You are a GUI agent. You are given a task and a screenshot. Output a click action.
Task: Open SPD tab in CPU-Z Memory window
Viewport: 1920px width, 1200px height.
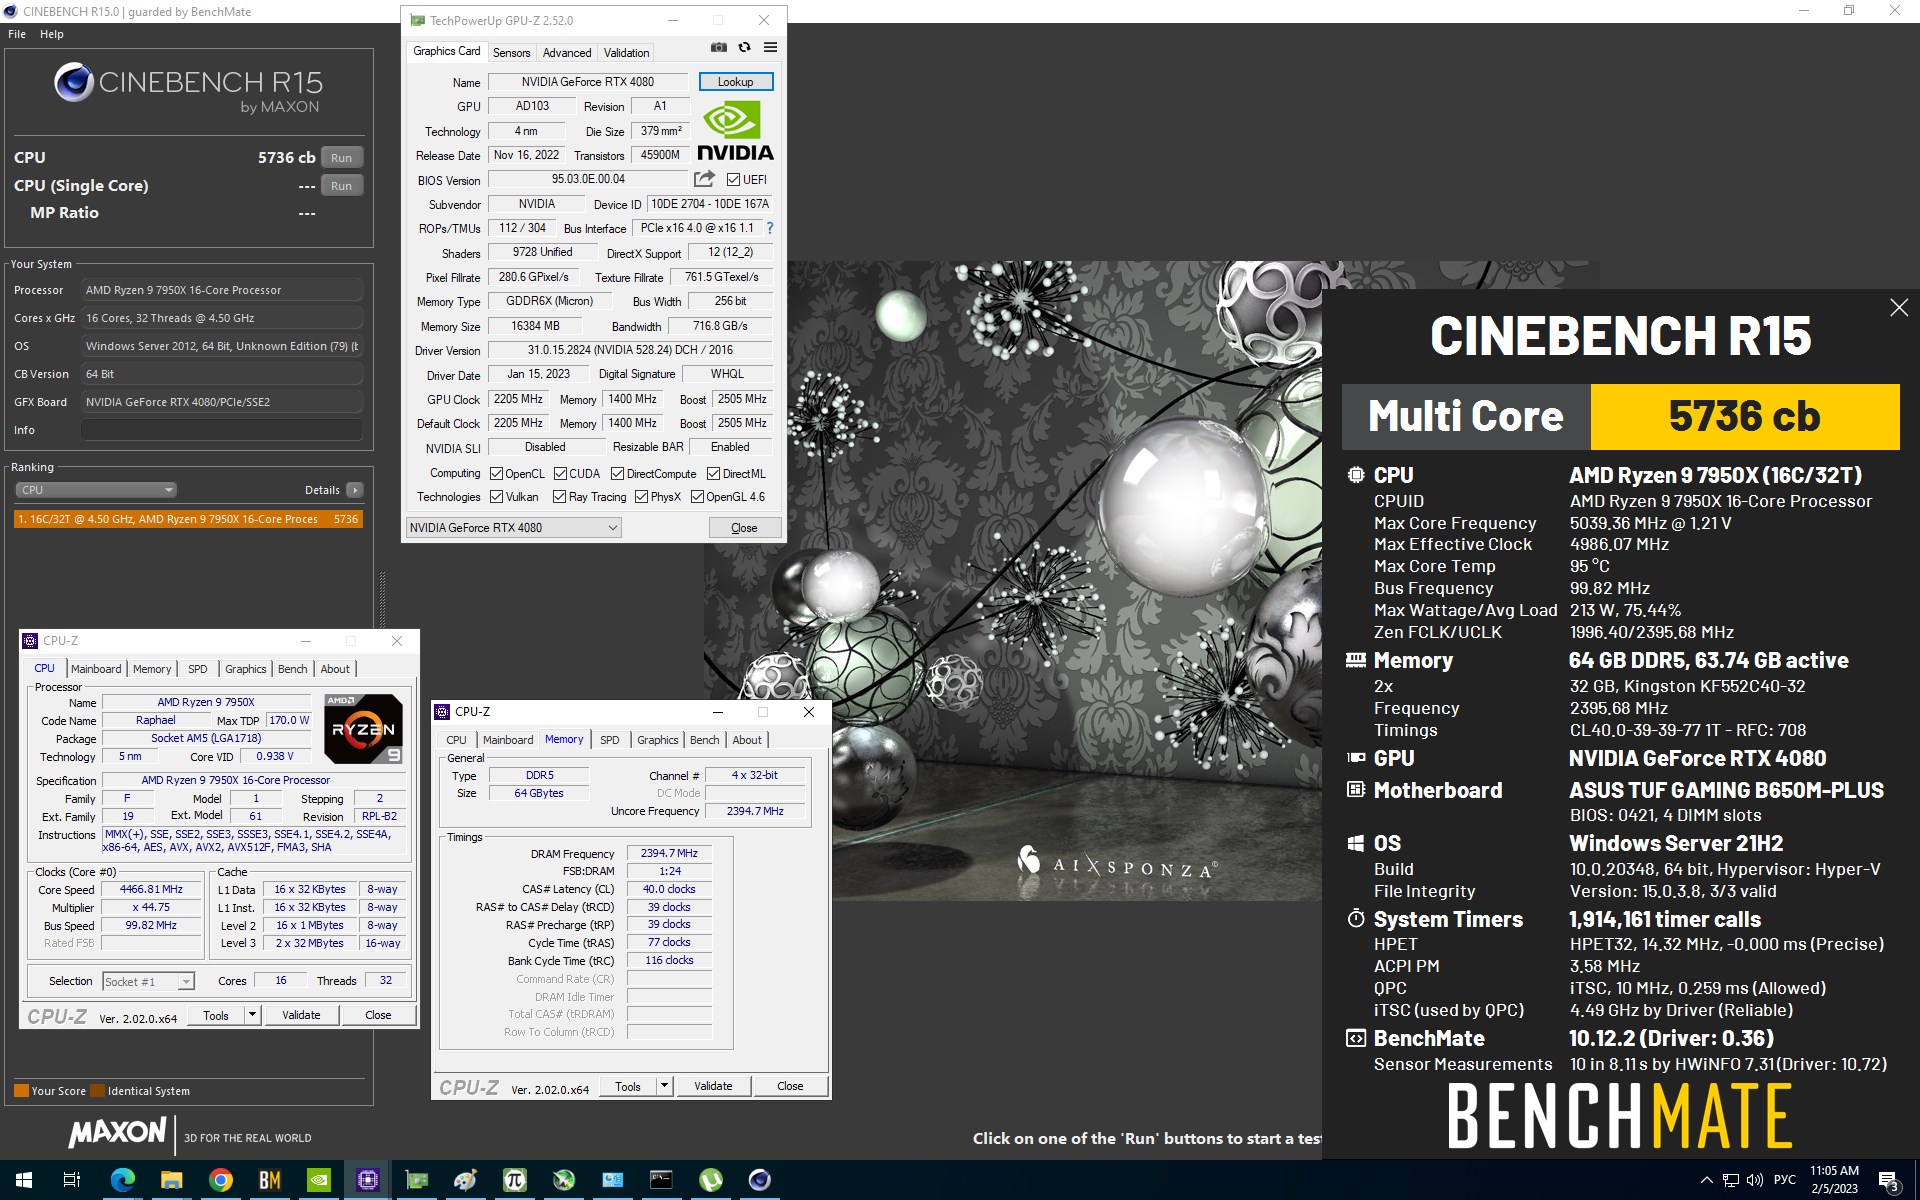point(610,740)
